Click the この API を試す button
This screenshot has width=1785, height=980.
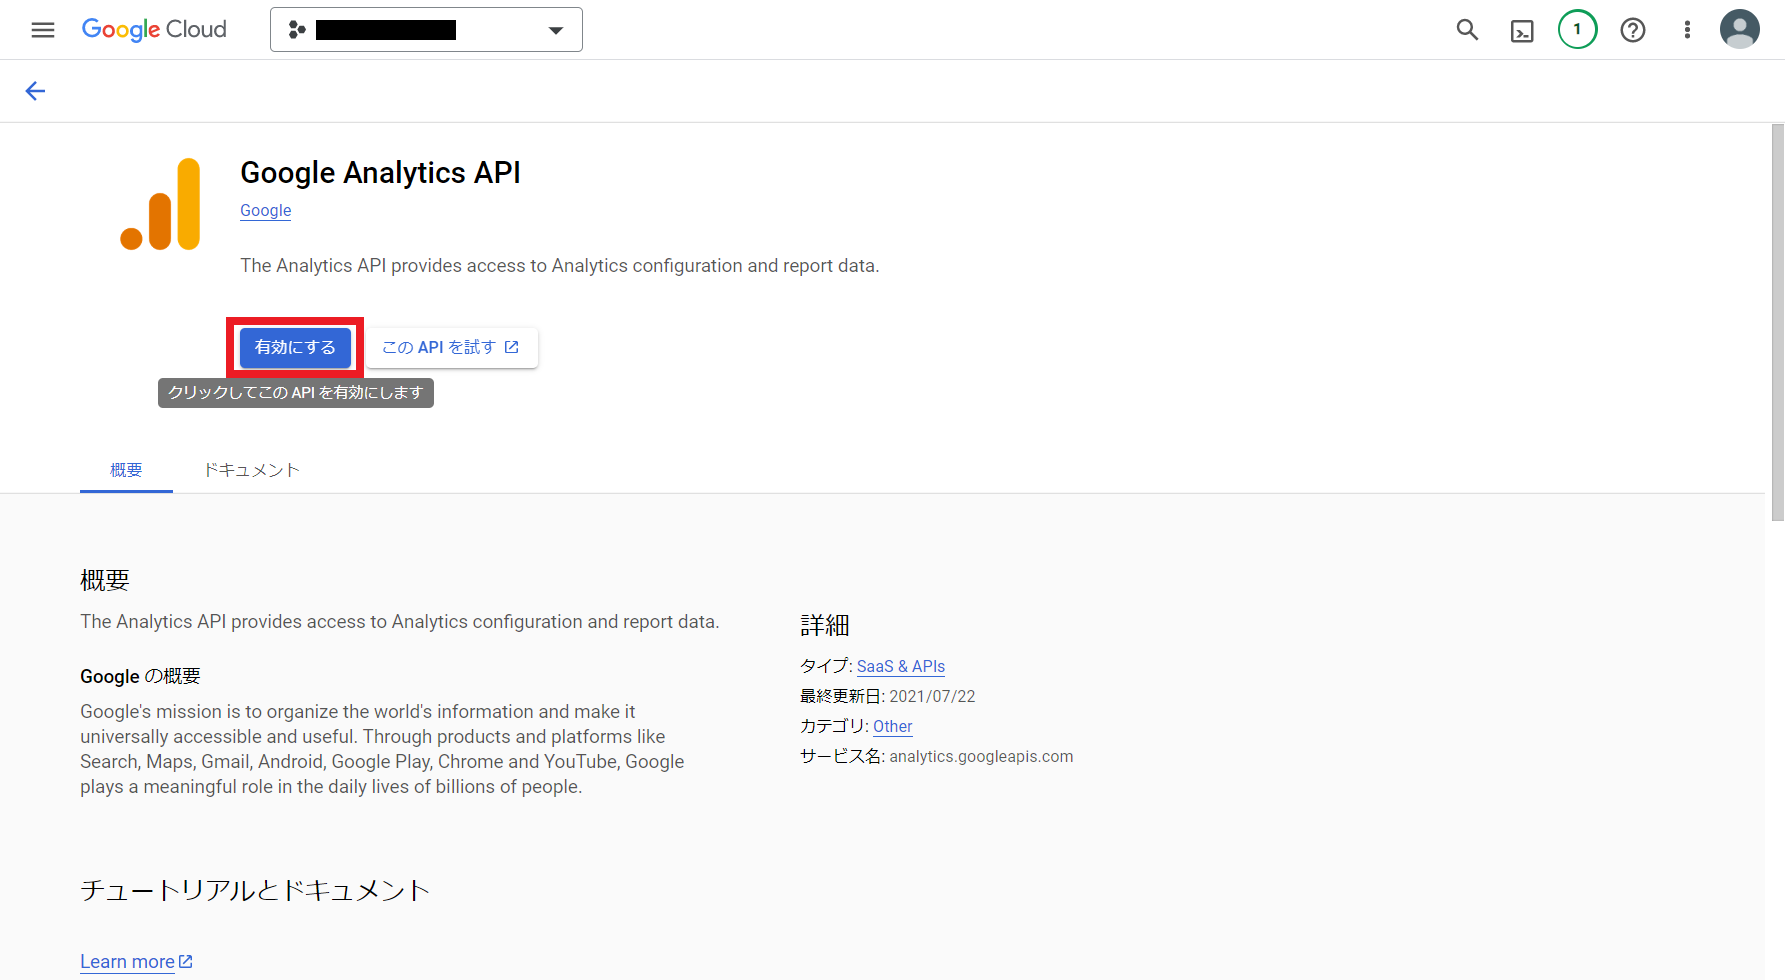point(451,348)
